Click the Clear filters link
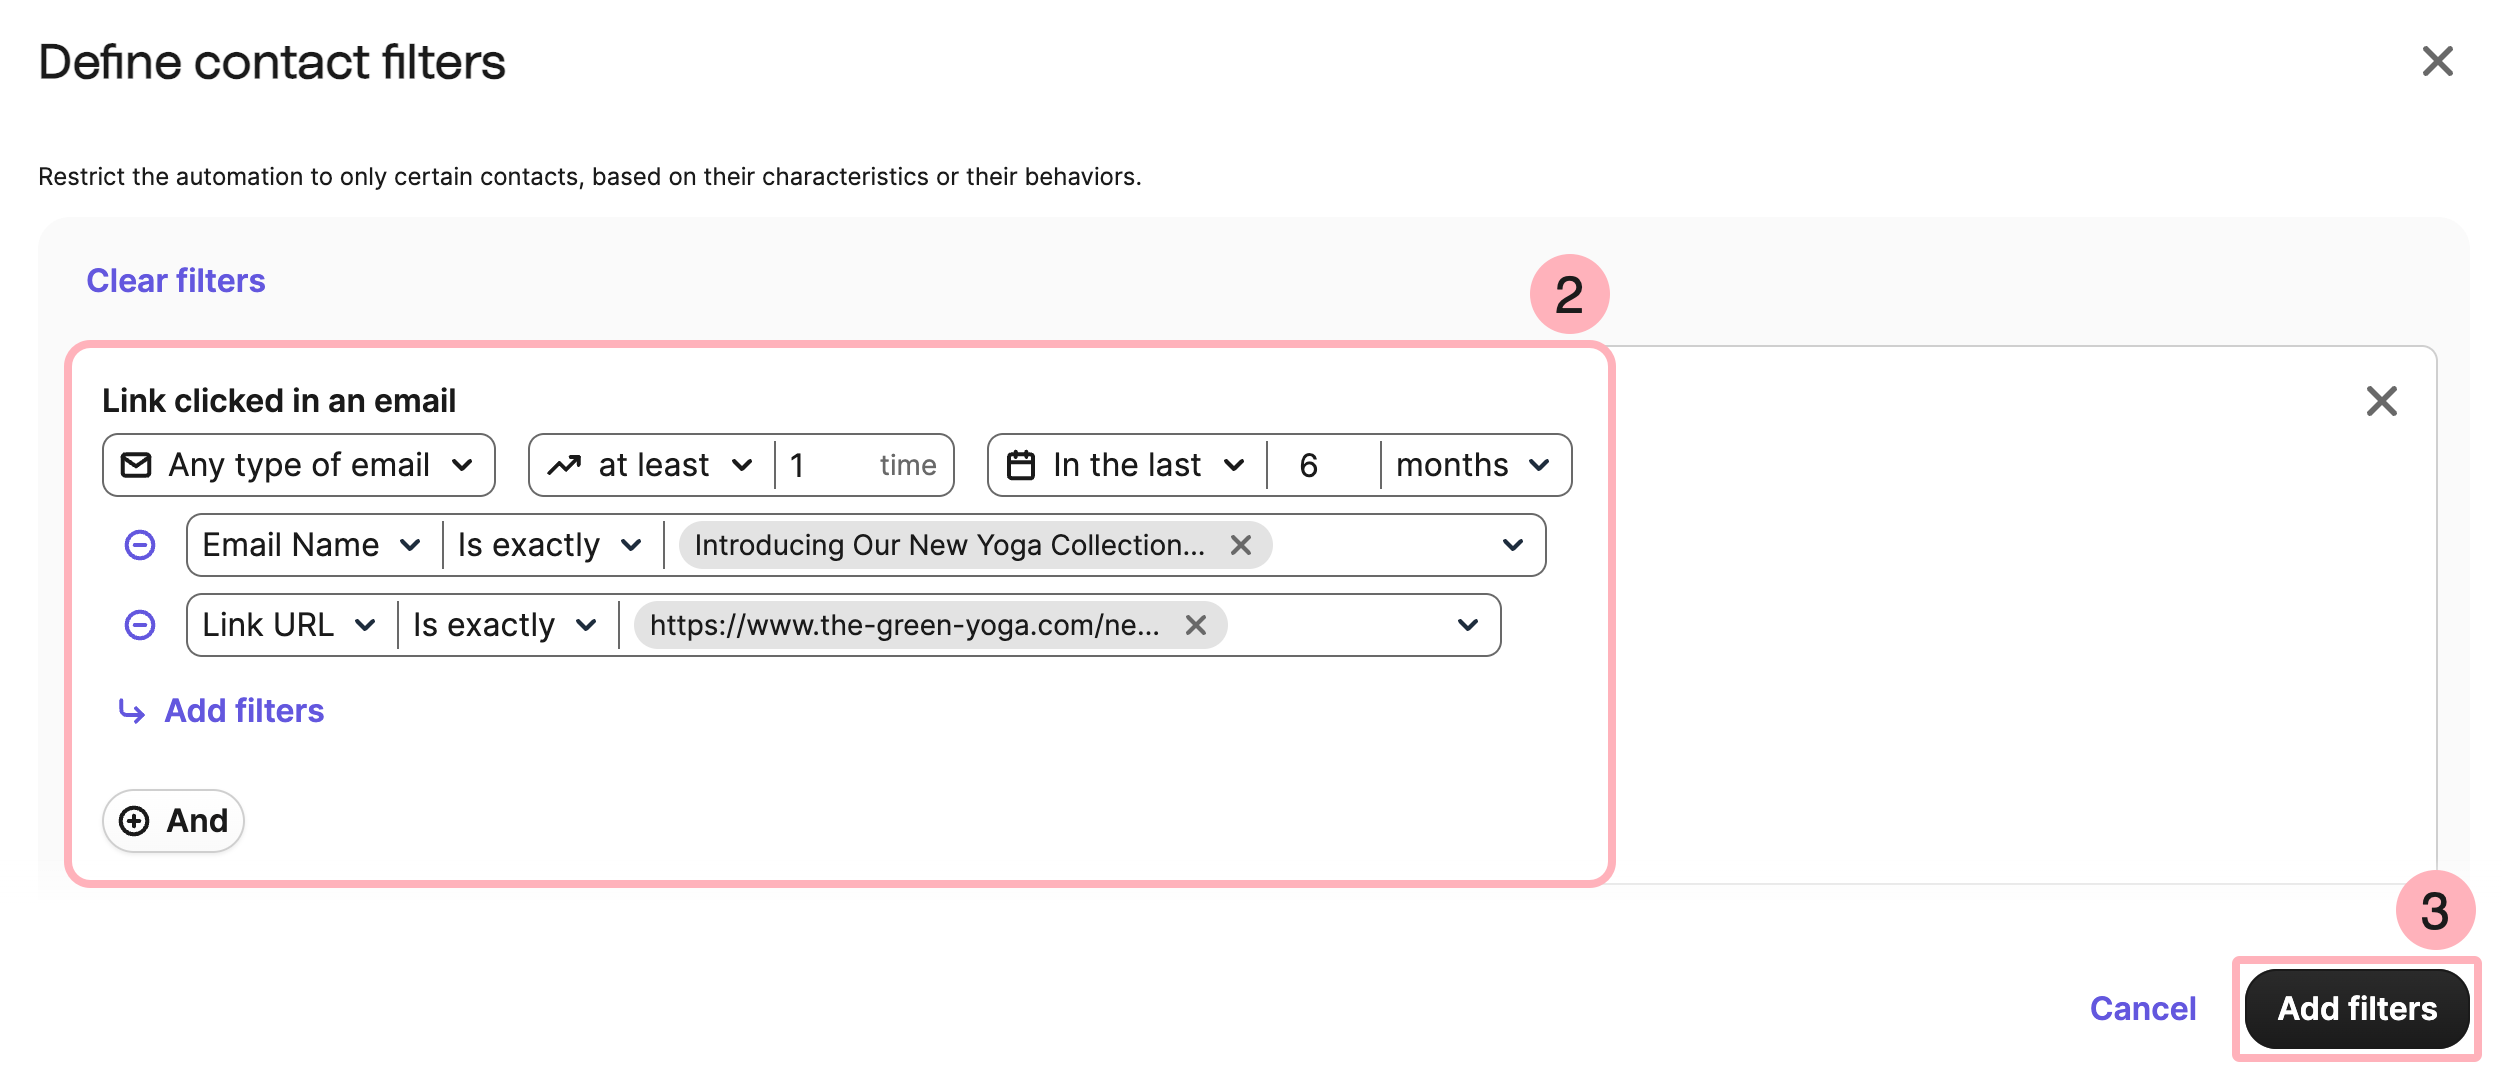Screen dimensions: 2502x1078 click(x=176, y=281)
